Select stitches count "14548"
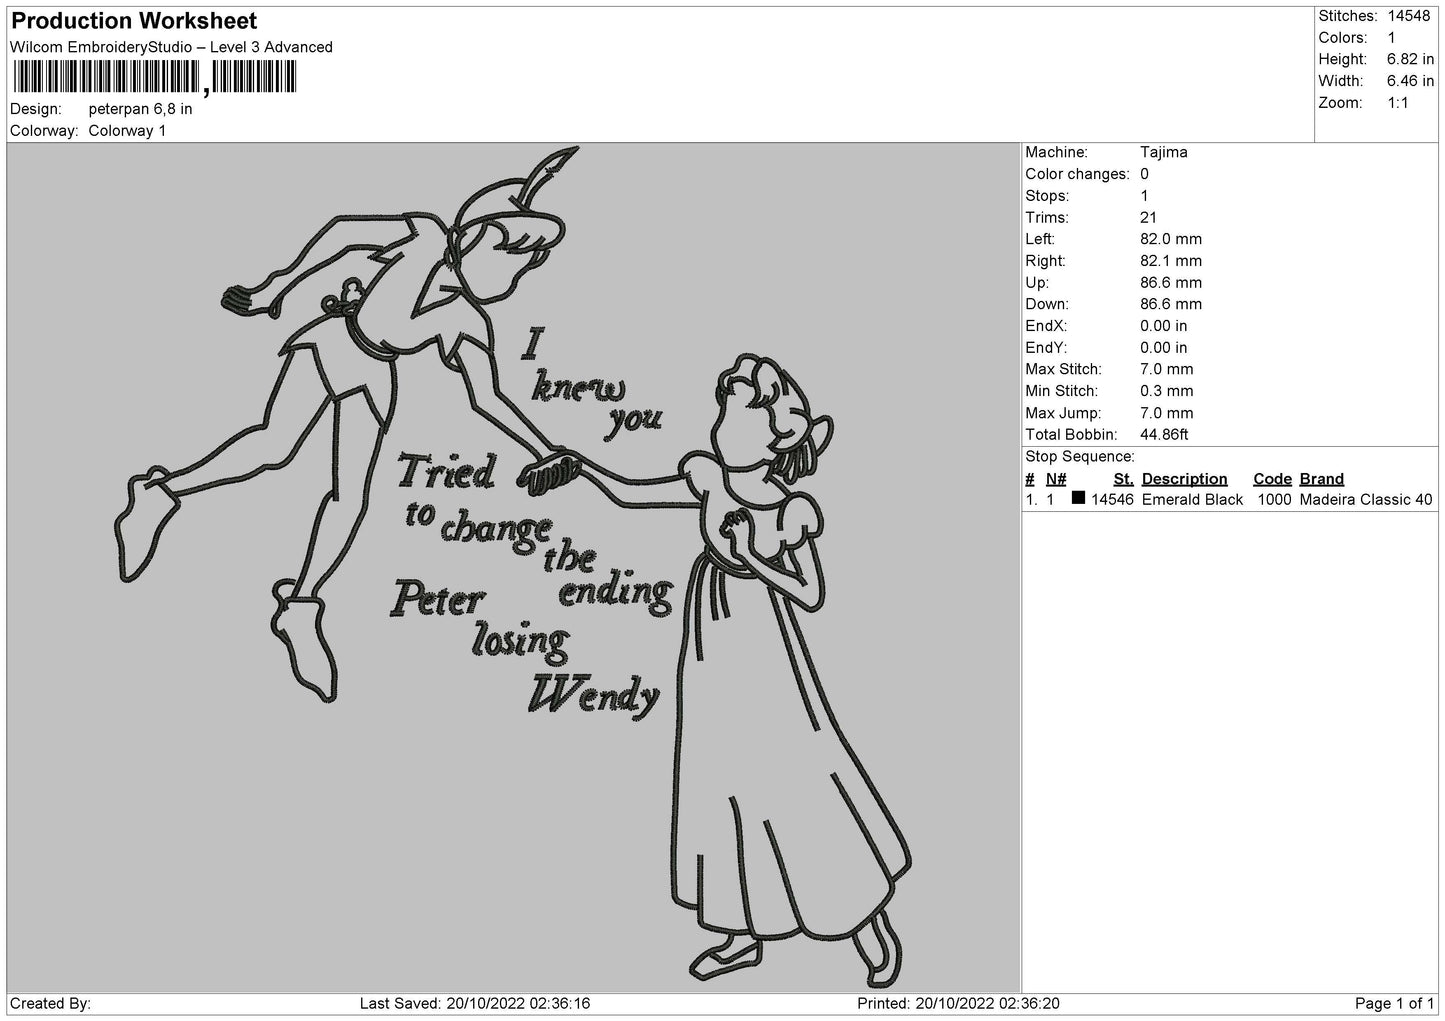 tap(1408, 16)
